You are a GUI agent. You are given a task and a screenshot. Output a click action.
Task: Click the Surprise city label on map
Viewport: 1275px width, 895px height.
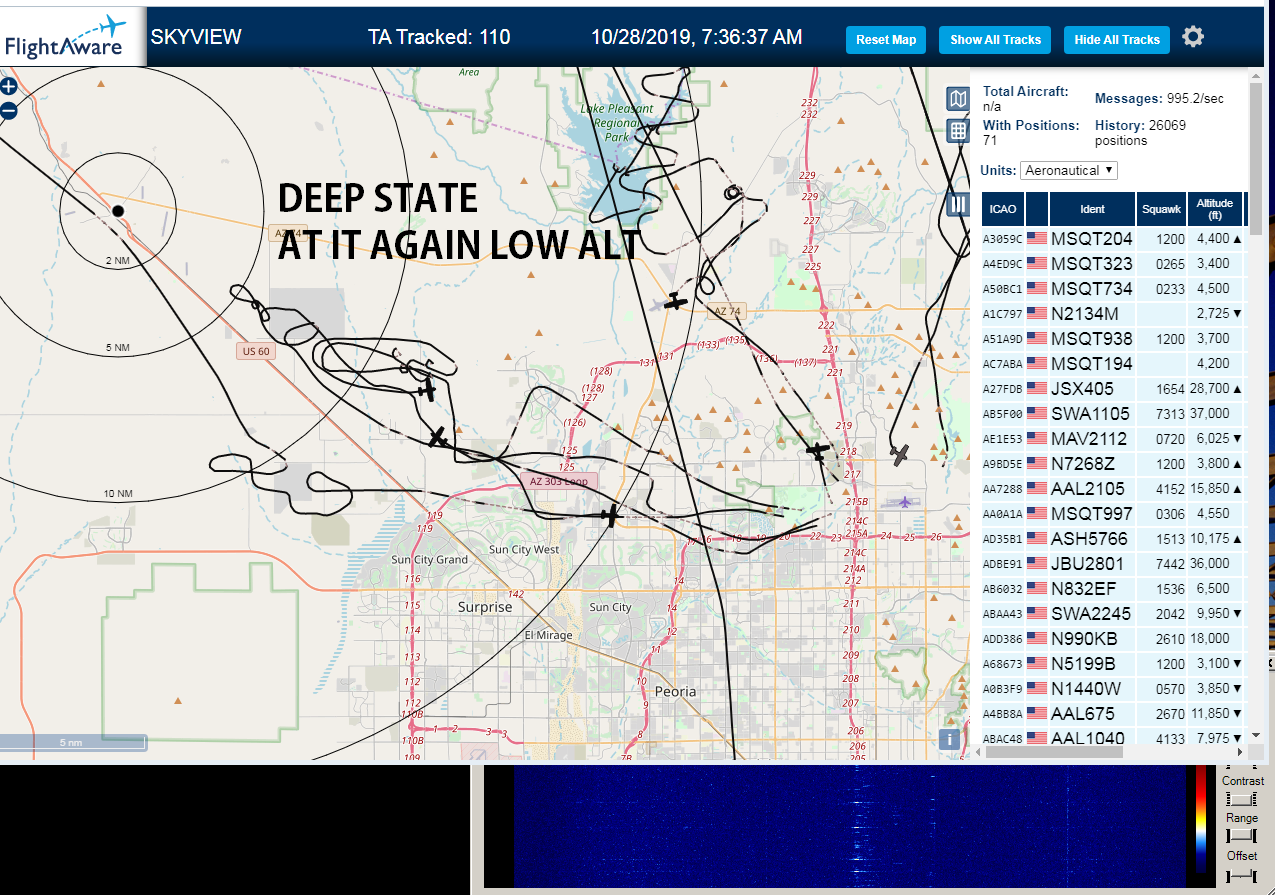click(x=485, y=607)
